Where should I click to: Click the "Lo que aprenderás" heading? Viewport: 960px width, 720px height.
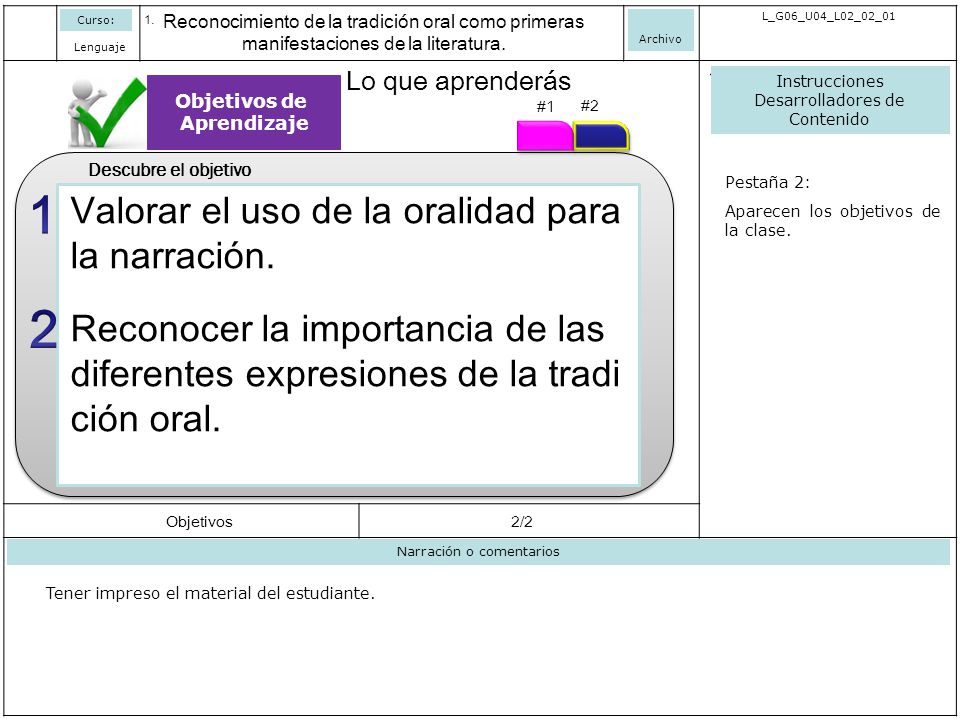click(x=458, y=81)
